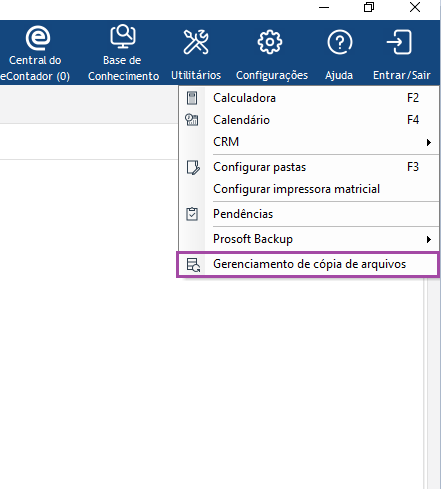This screenshot has width=441, height=489.
Task: Click the Gerenciamento de cópia icon
Action: coord(193,265)
